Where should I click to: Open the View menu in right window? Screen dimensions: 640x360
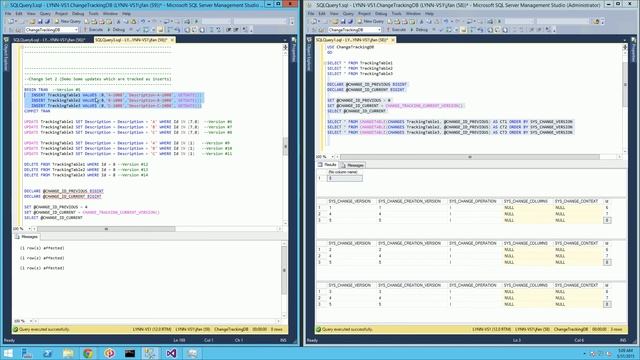coord(334,13)
